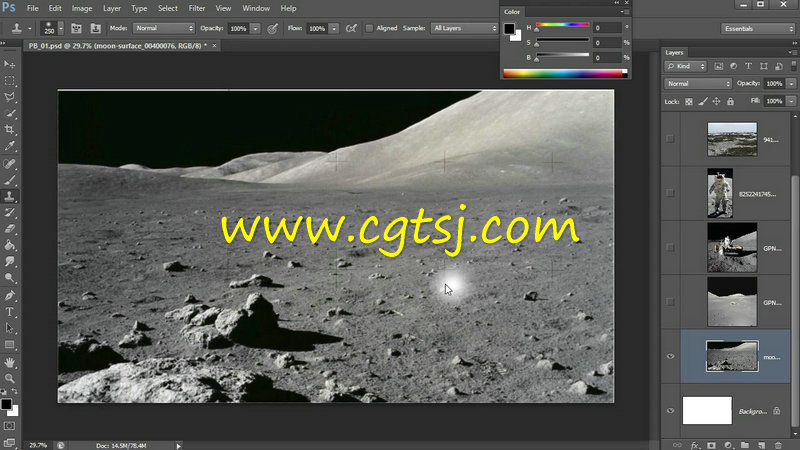This screenshot has height=450, width=800.
Task: Select the Rectangular Marquee tool
Action: coord(9,81)
